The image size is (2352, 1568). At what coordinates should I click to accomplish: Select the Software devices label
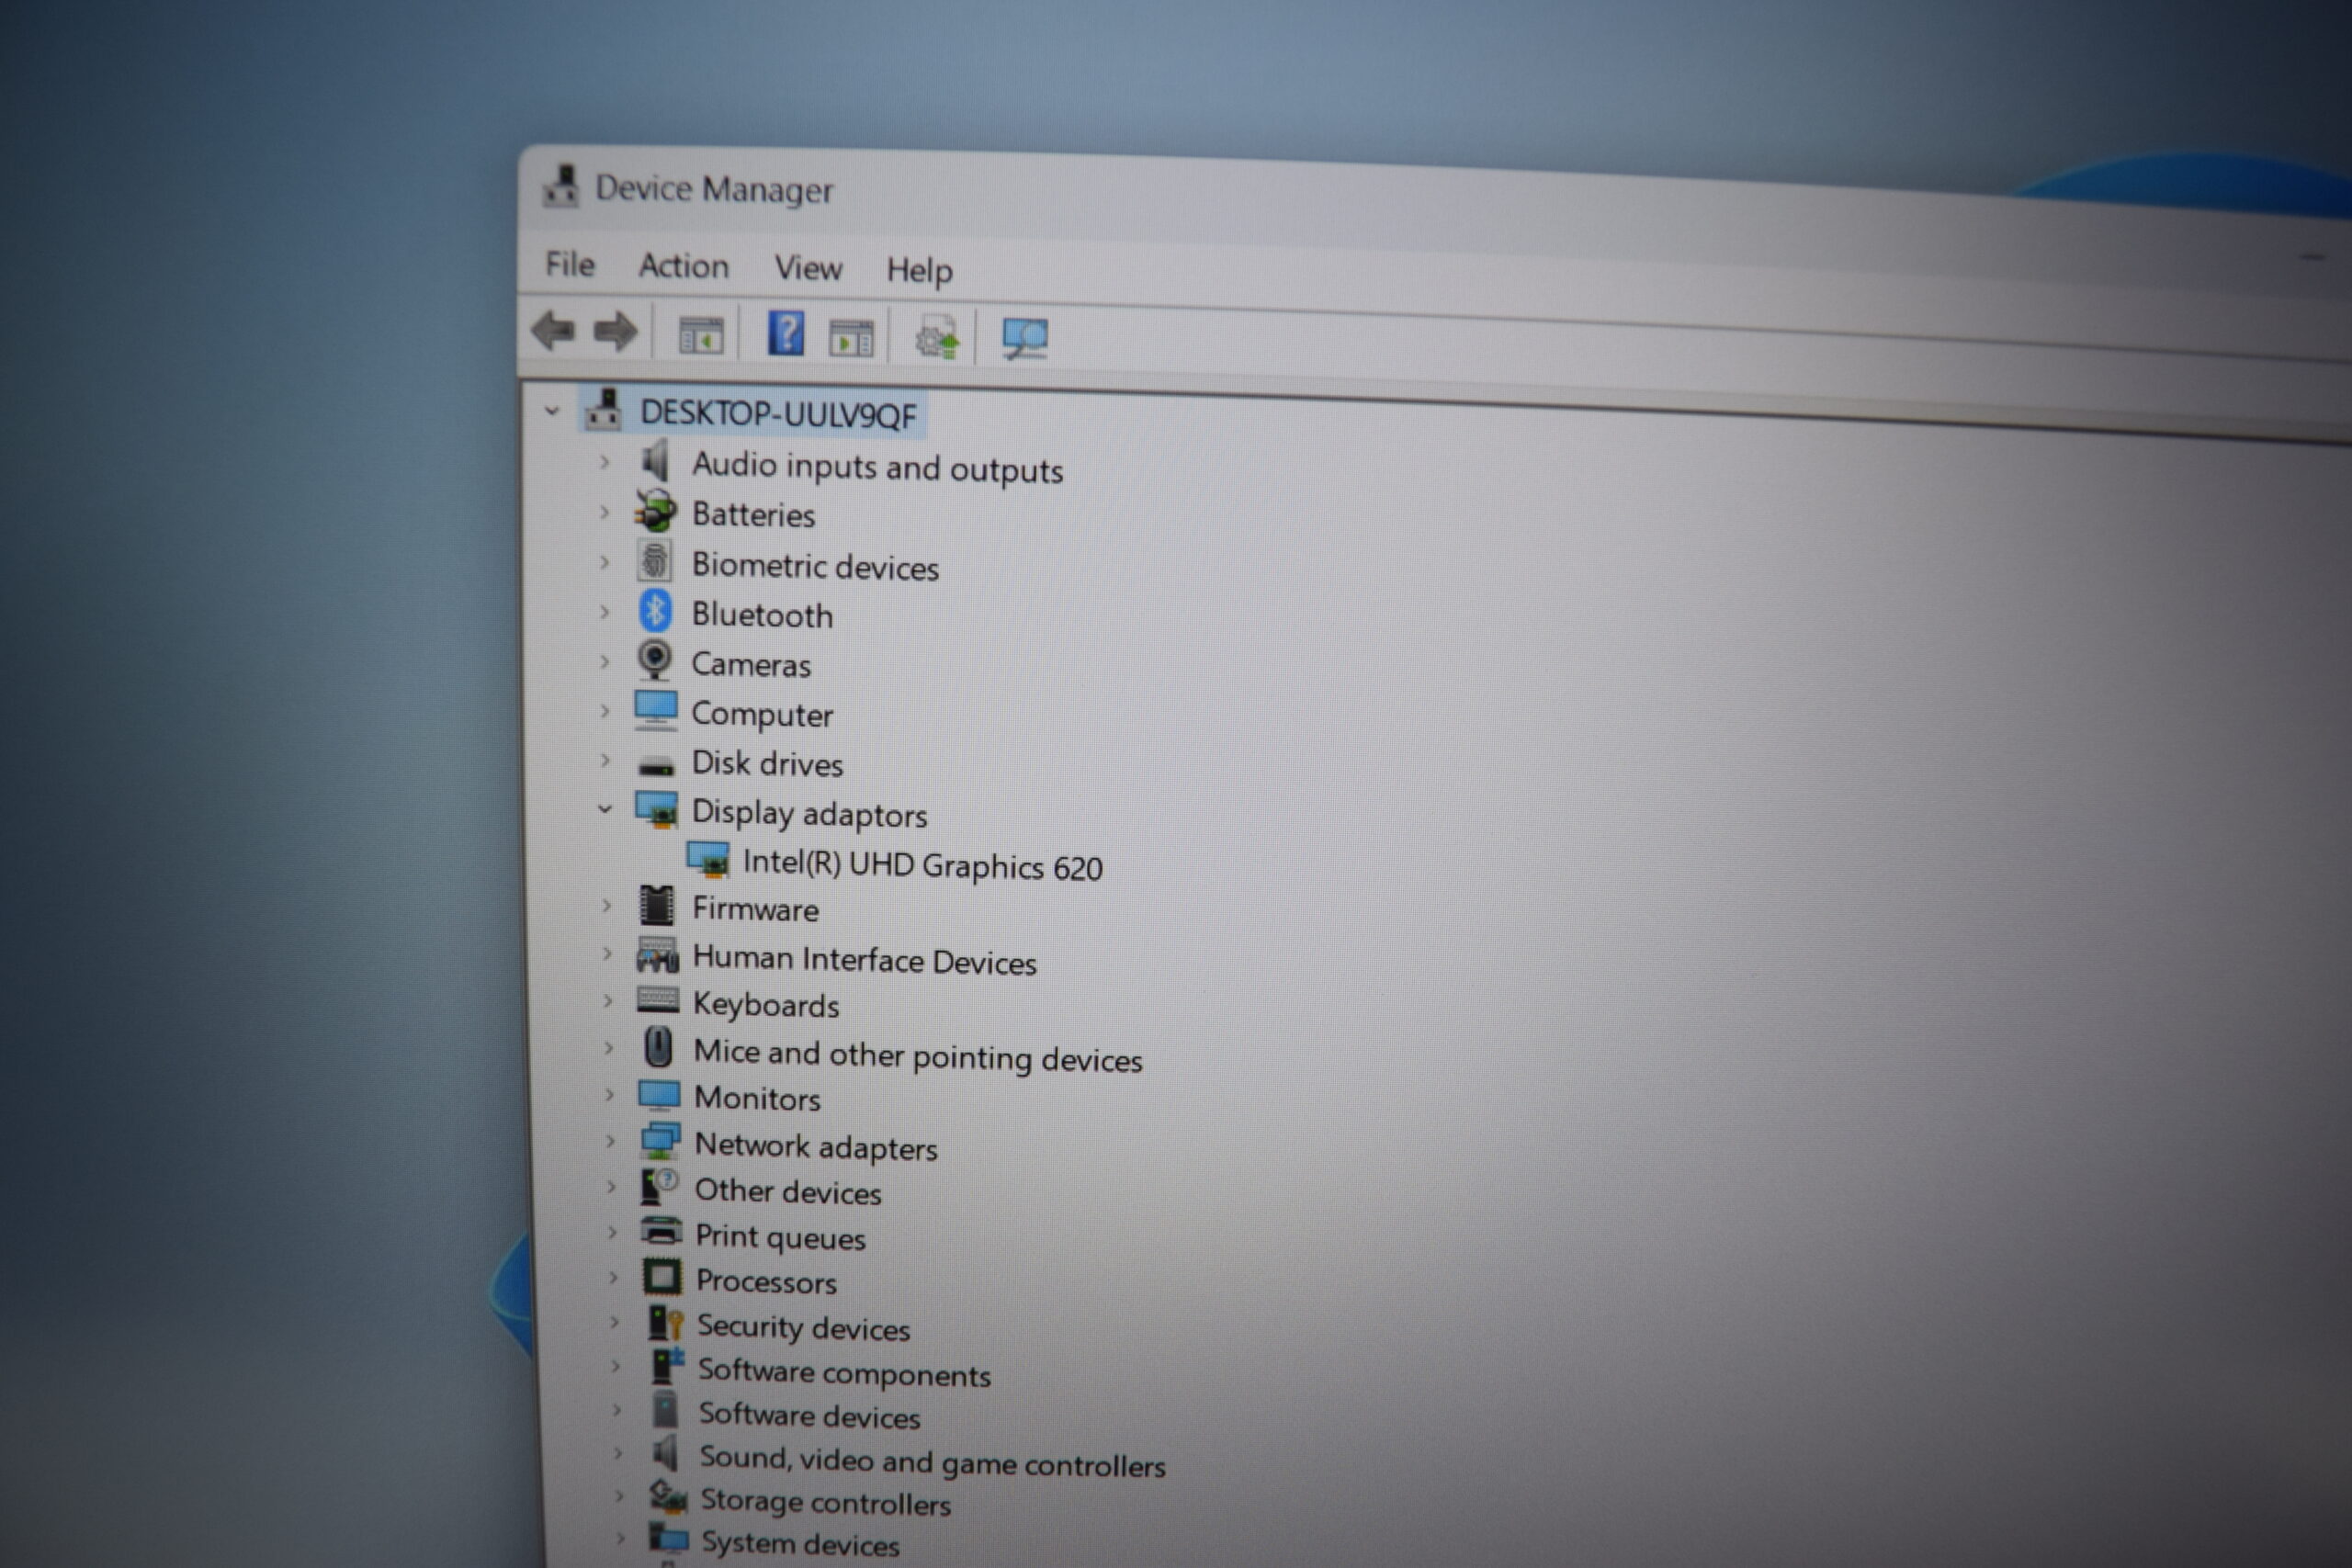[809, 1415]
